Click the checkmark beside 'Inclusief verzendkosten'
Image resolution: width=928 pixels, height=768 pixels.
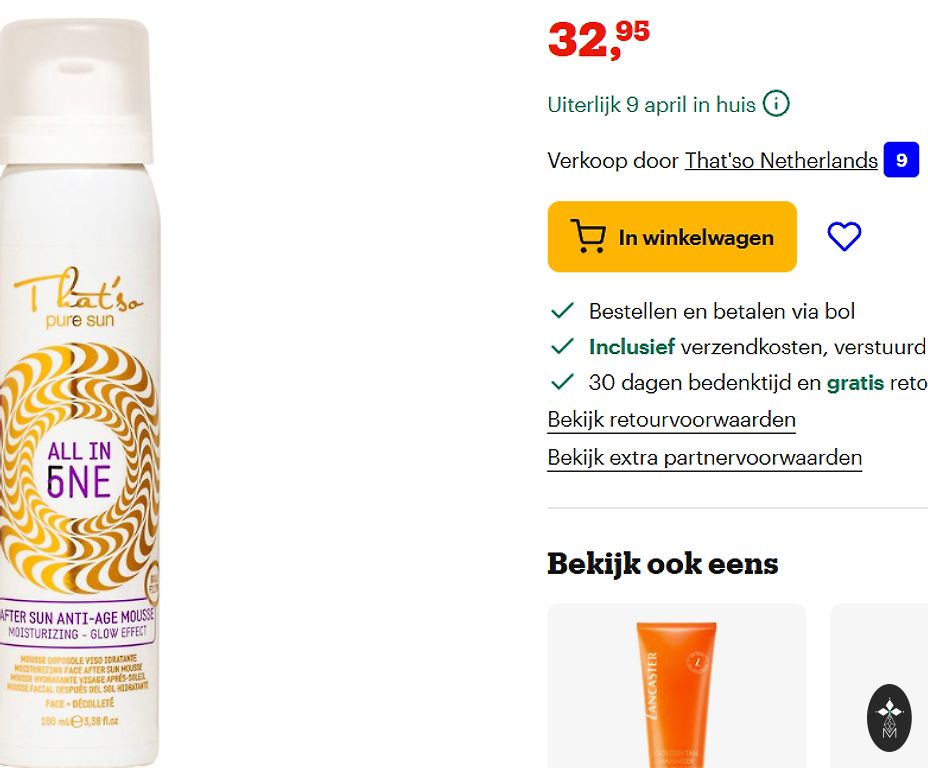(x=562, y=346)
